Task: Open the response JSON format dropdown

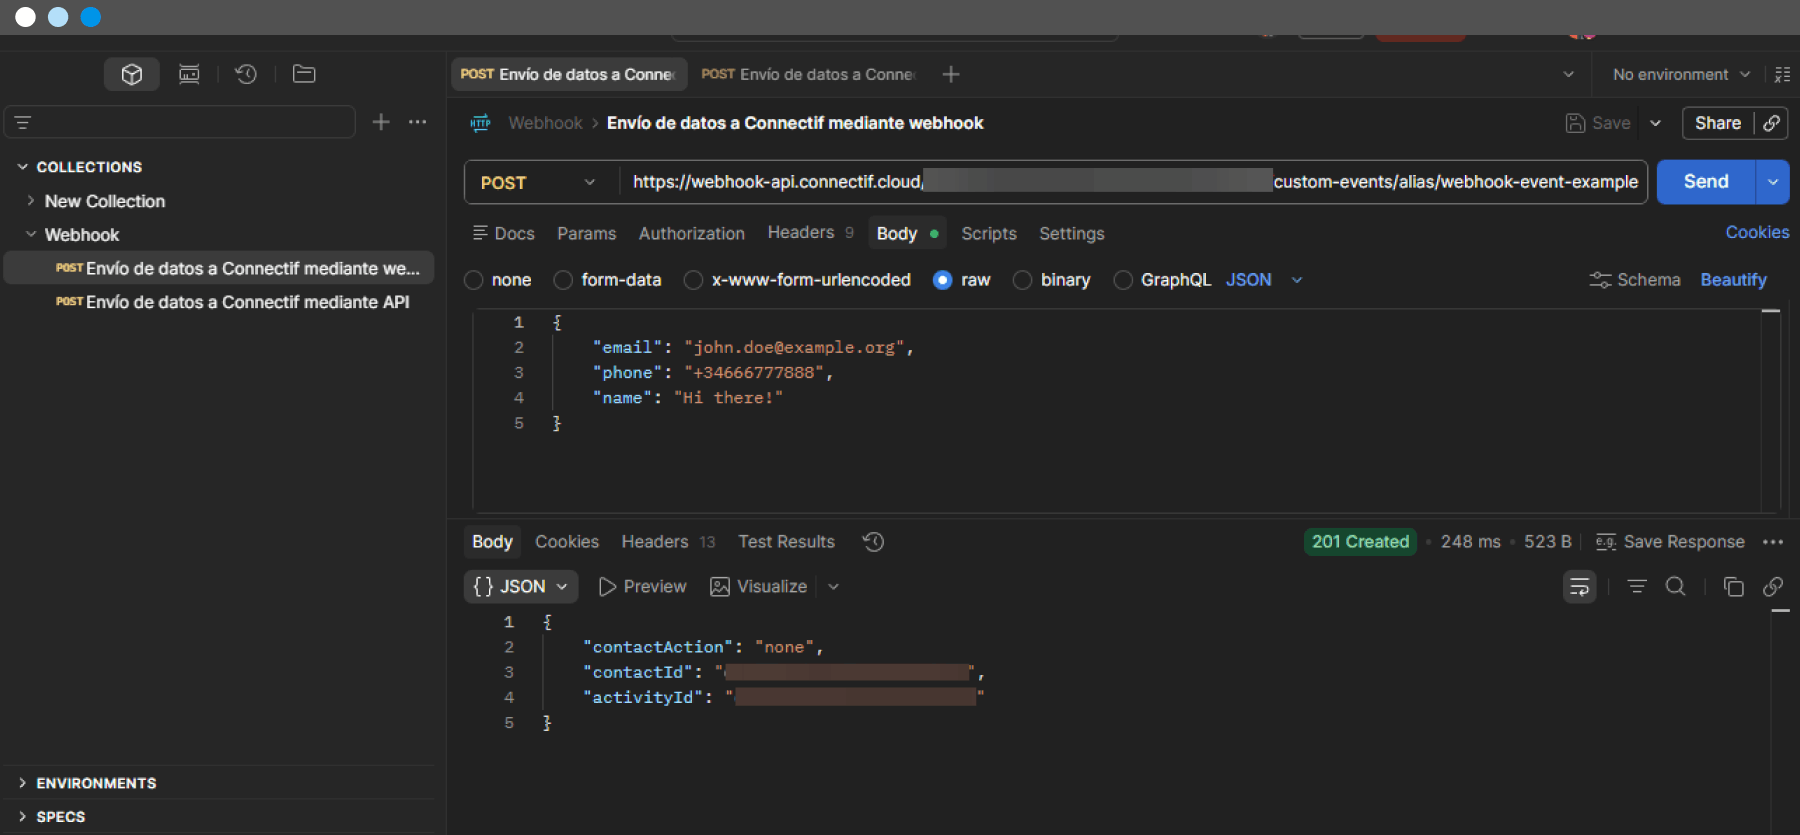Action: pos(521,587)
